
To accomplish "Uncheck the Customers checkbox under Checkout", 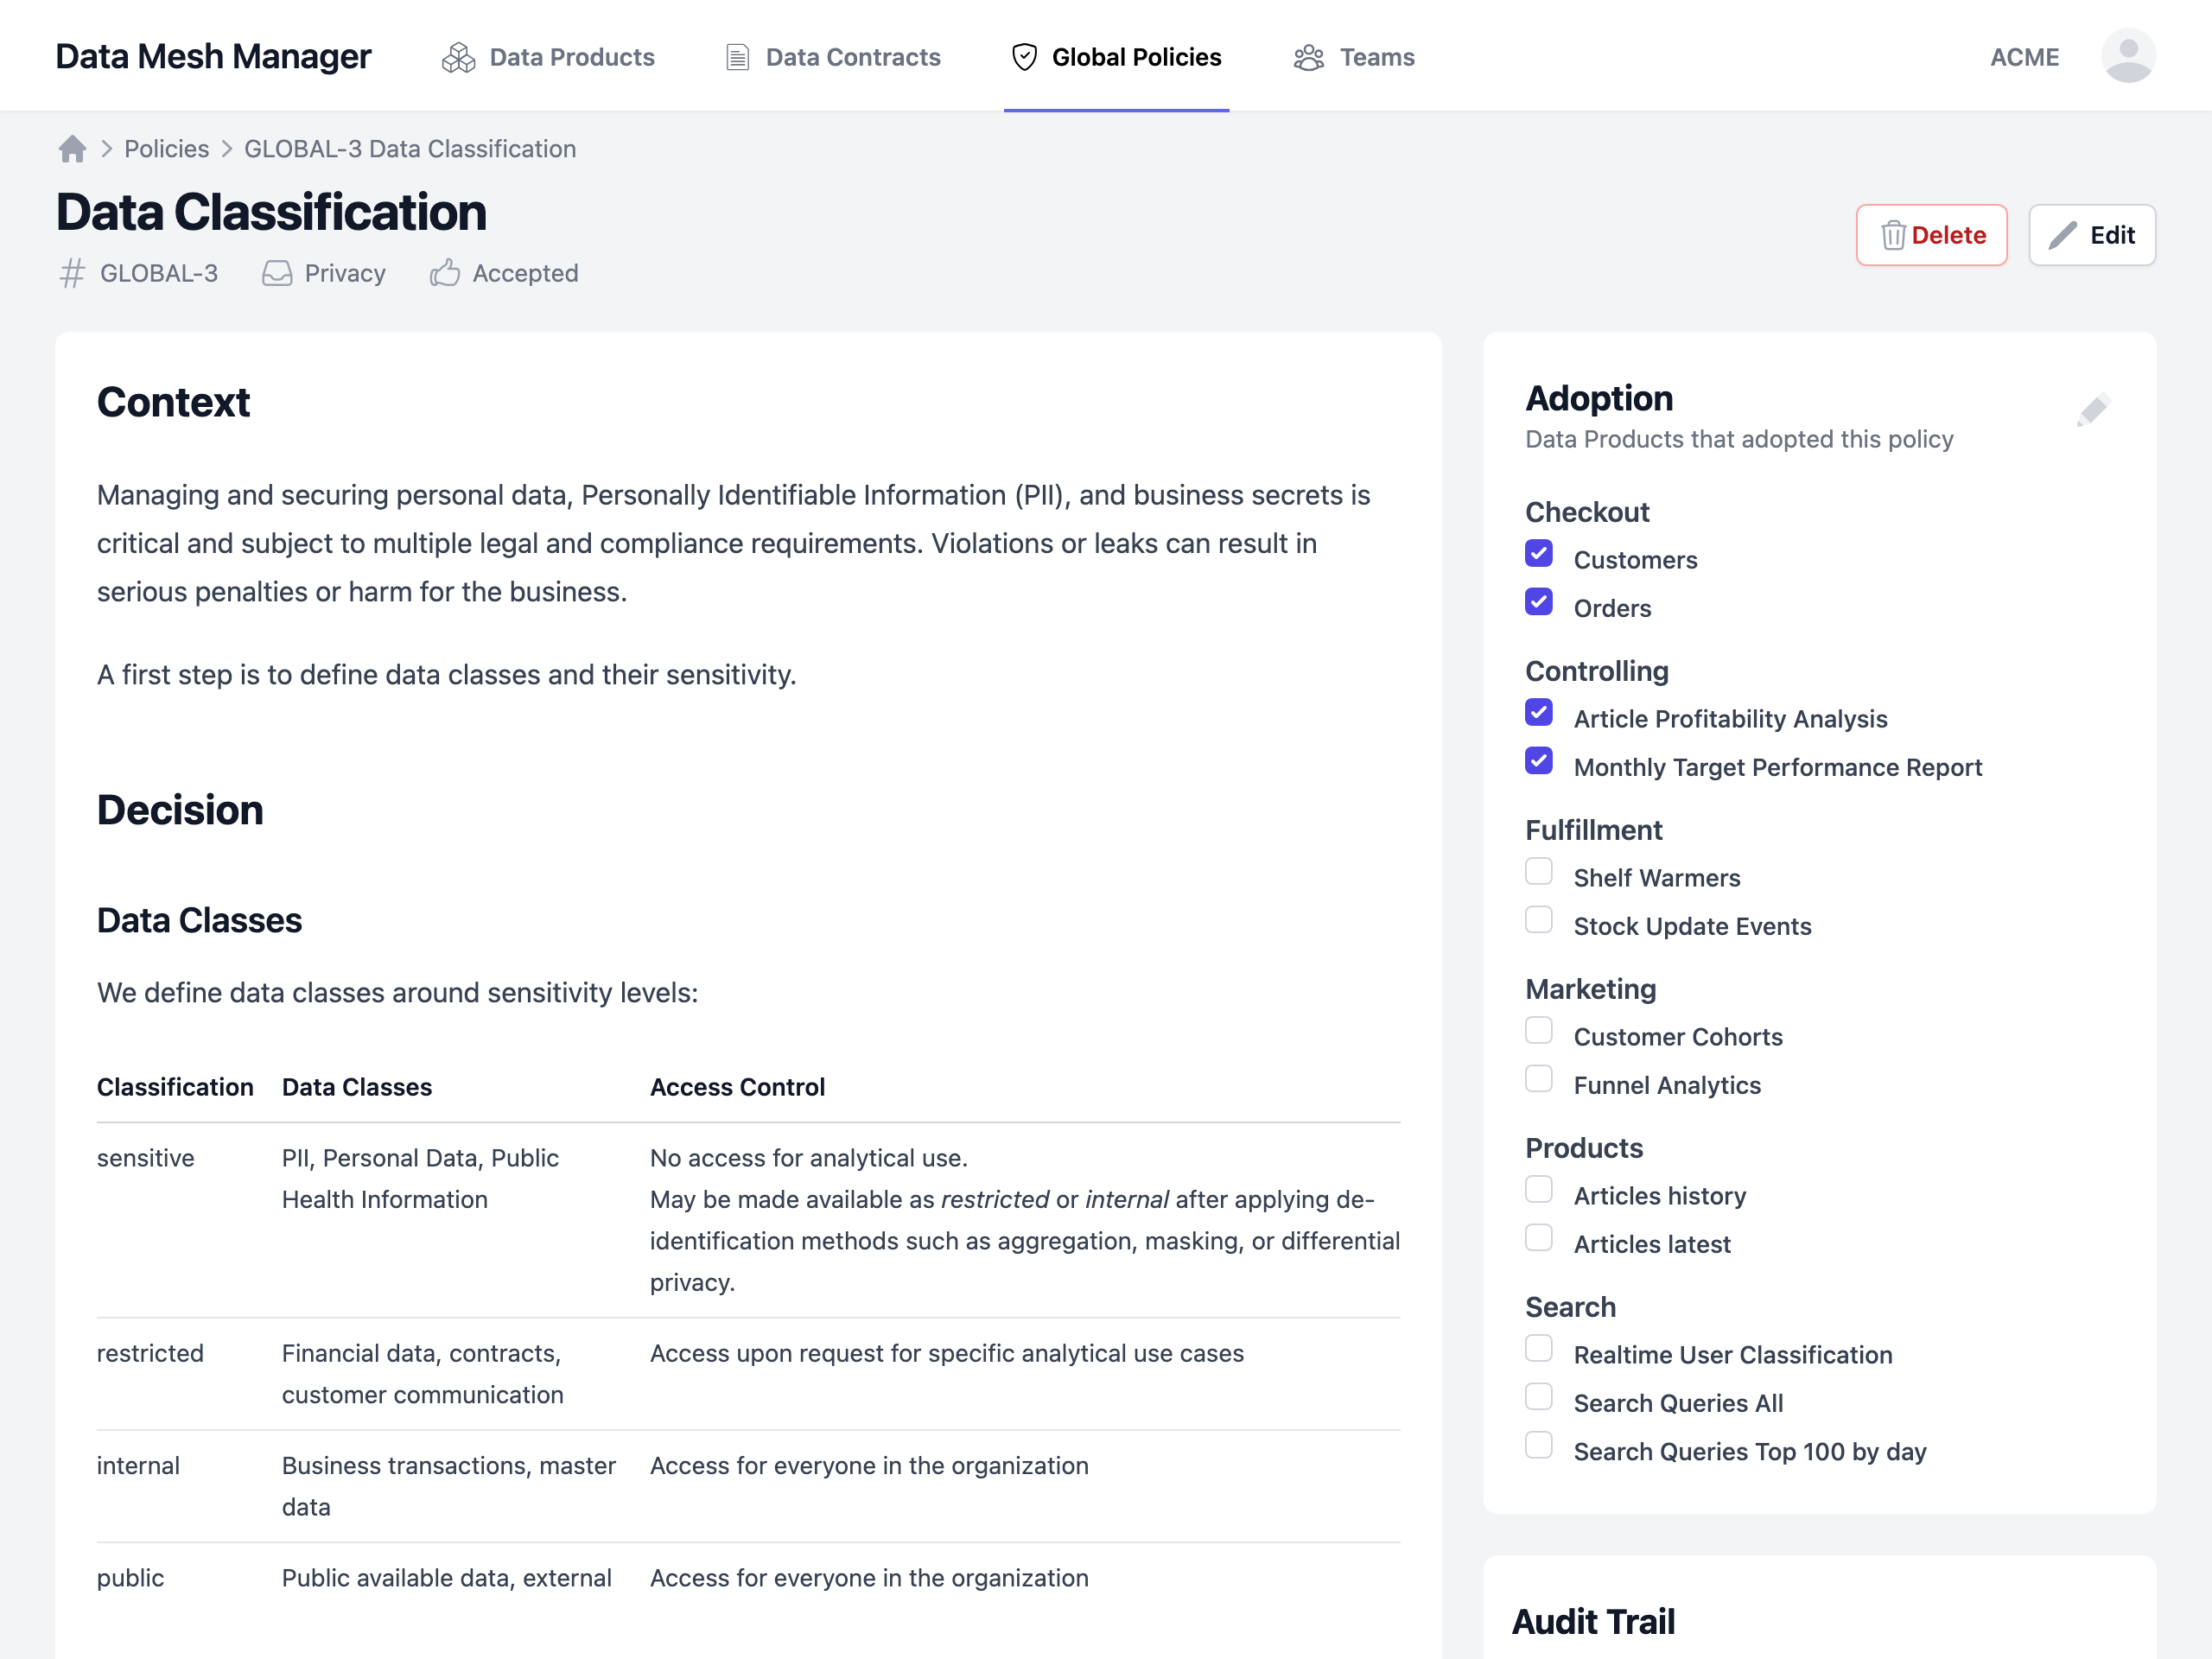I will [1538, 553].
